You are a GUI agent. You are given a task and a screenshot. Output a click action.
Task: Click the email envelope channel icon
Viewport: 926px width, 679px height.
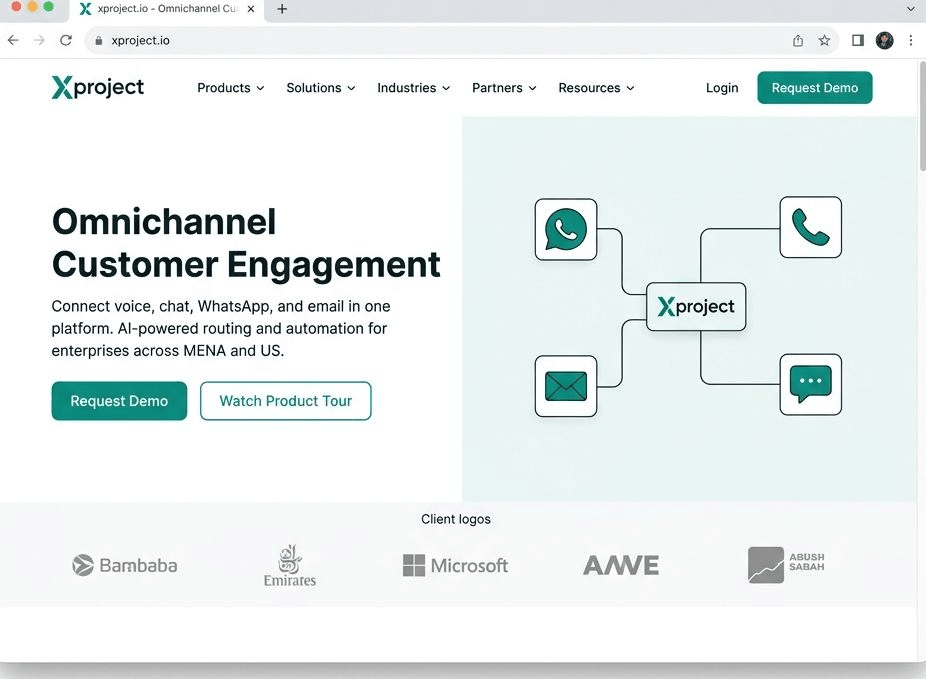[x=566, y=386]
